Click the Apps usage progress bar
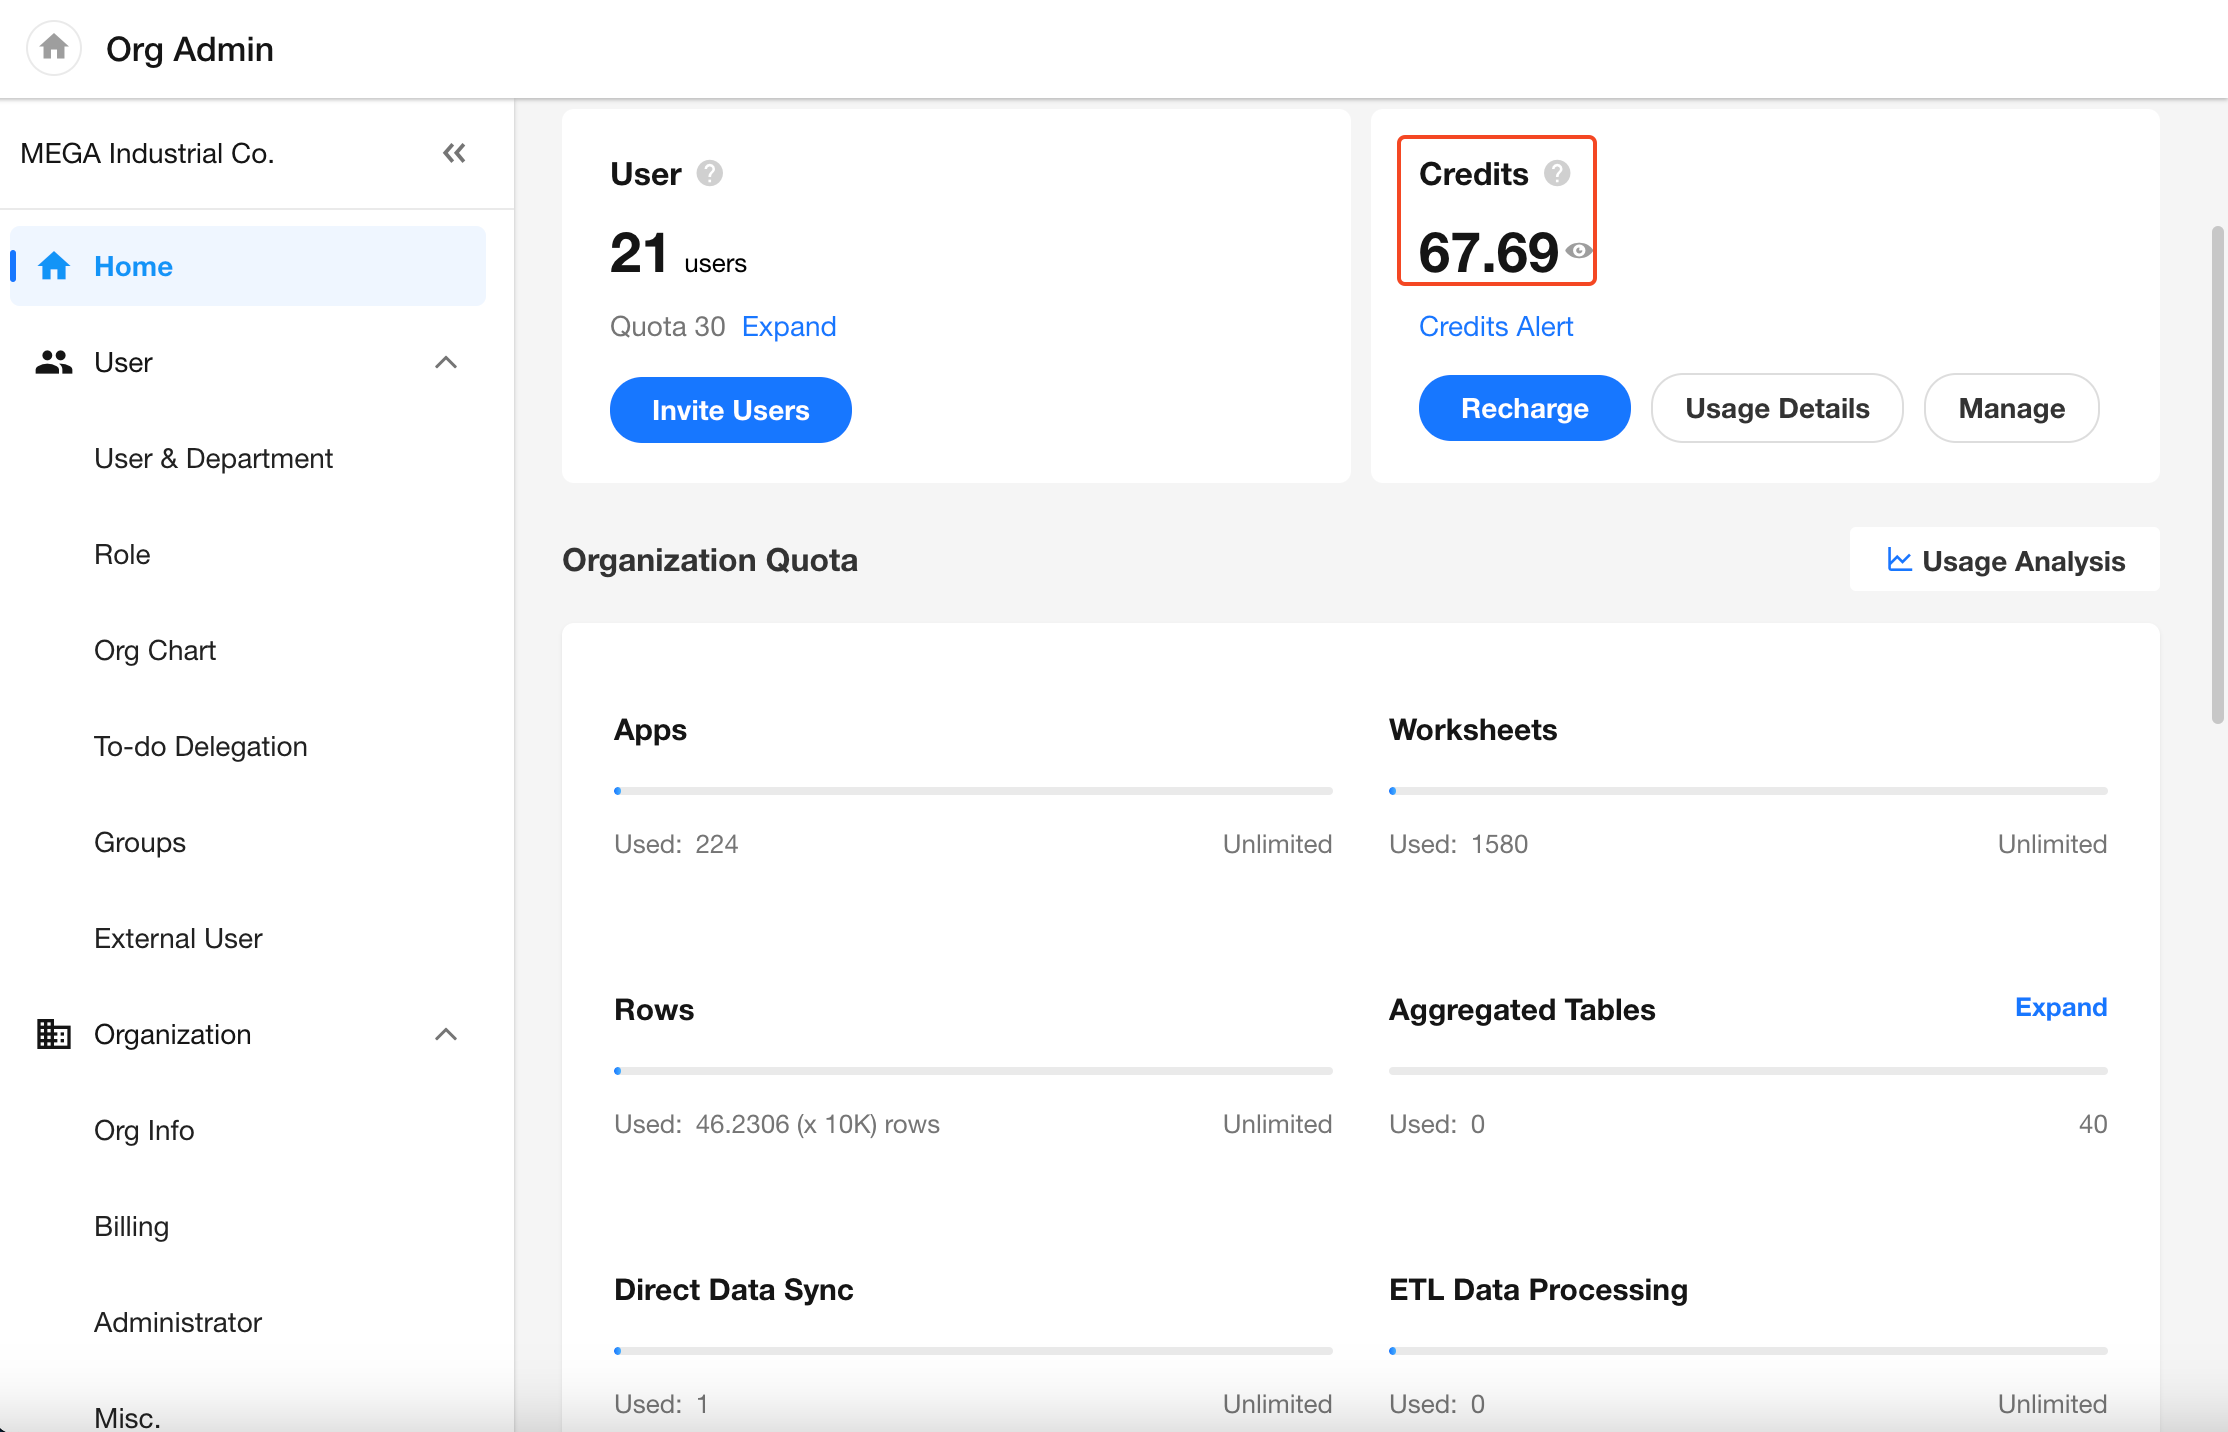This screenshot has width=2228, height=1432. pos(972,791)
